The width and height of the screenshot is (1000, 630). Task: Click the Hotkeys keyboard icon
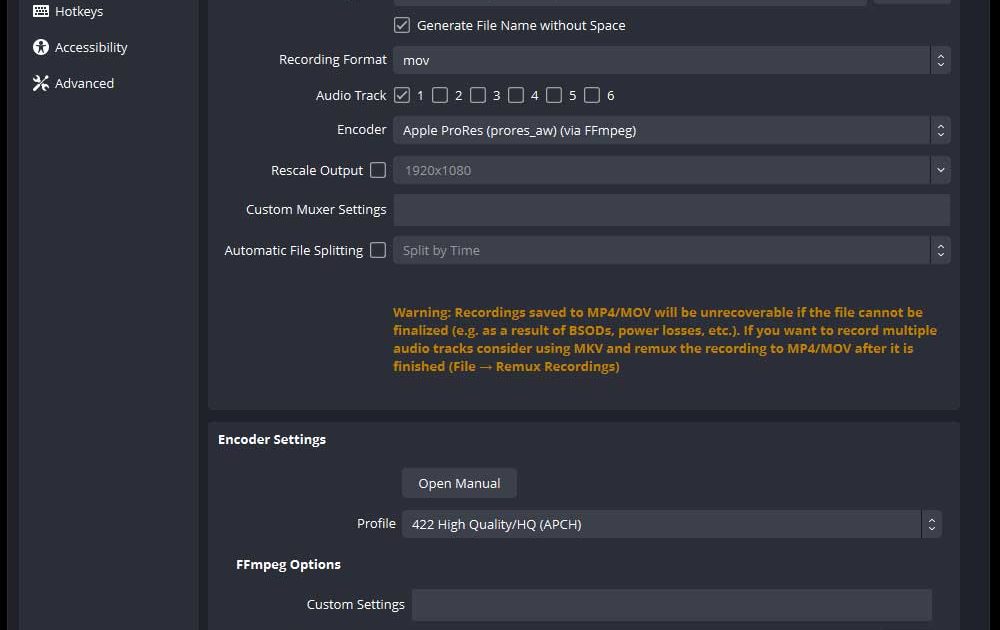[41, 11]
